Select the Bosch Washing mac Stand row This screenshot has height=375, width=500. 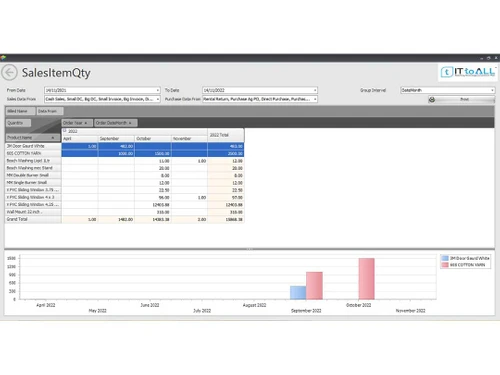(33, 168)
